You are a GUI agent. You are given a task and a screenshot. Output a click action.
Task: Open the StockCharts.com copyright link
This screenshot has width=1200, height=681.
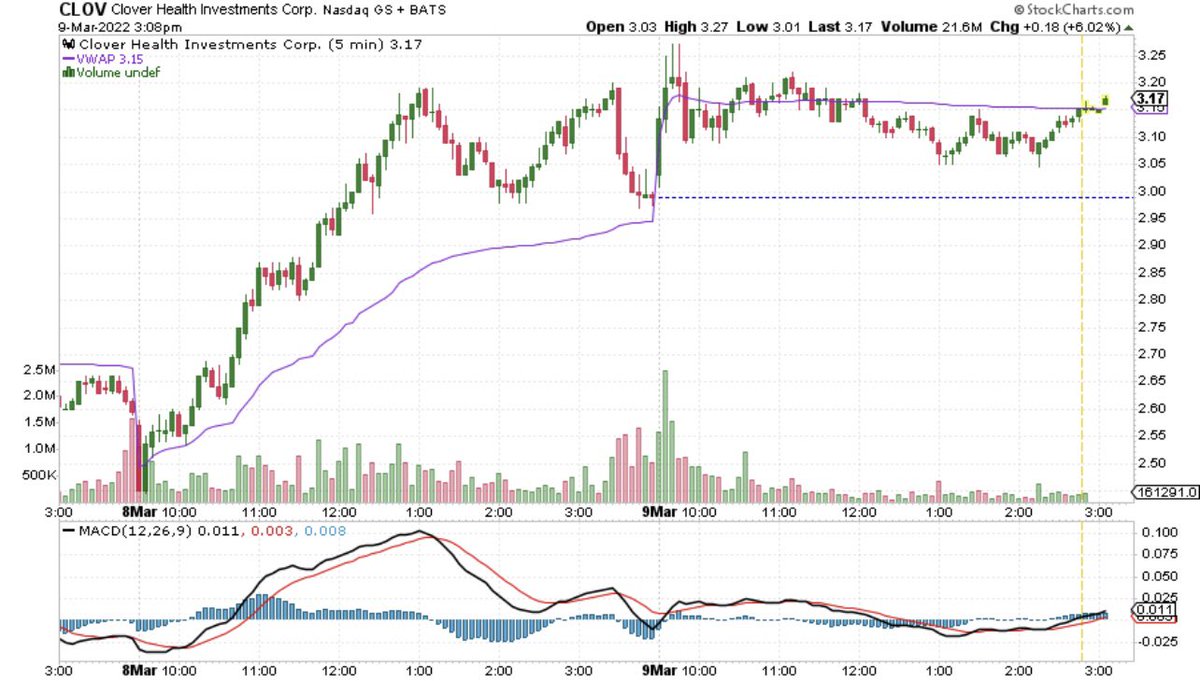click(1072, 9)
